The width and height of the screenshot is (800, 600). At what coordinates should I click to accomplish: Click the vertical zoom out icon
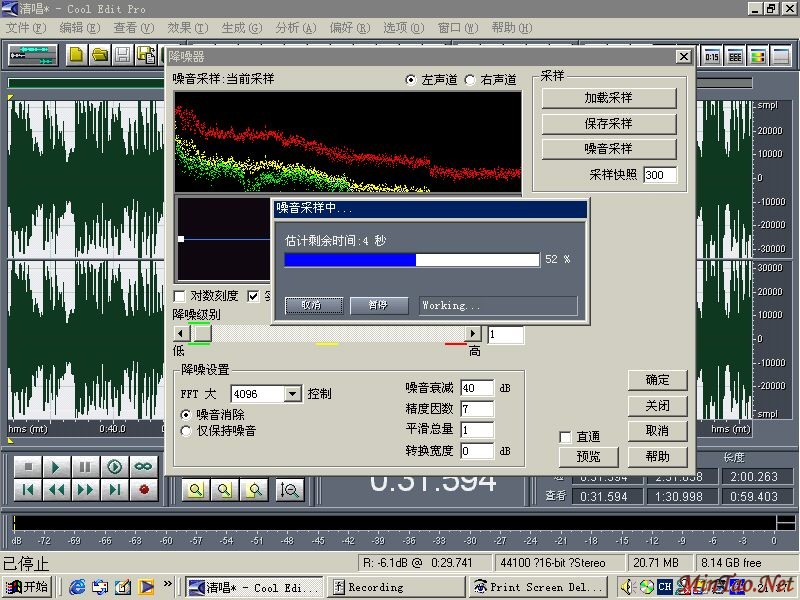291,490
